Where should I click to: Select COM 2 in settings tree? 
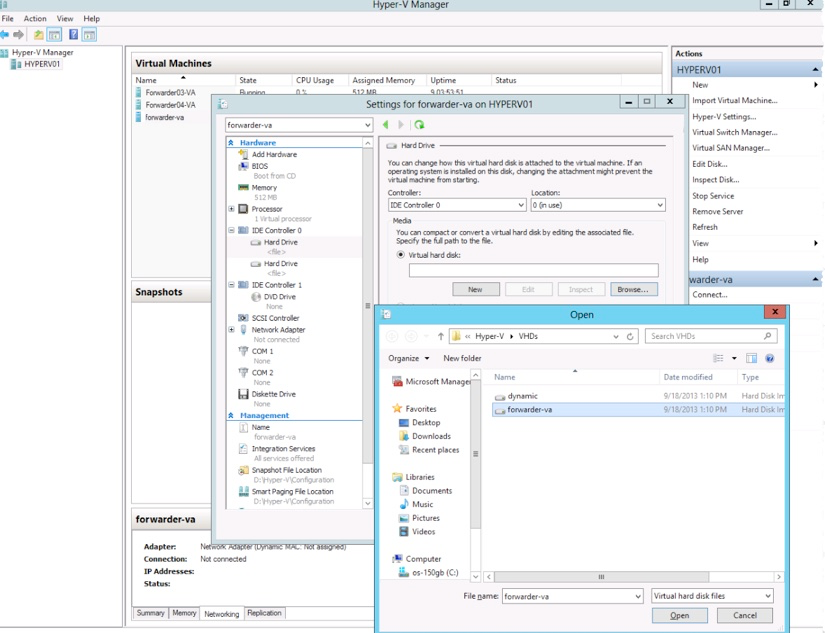(262, 373)
